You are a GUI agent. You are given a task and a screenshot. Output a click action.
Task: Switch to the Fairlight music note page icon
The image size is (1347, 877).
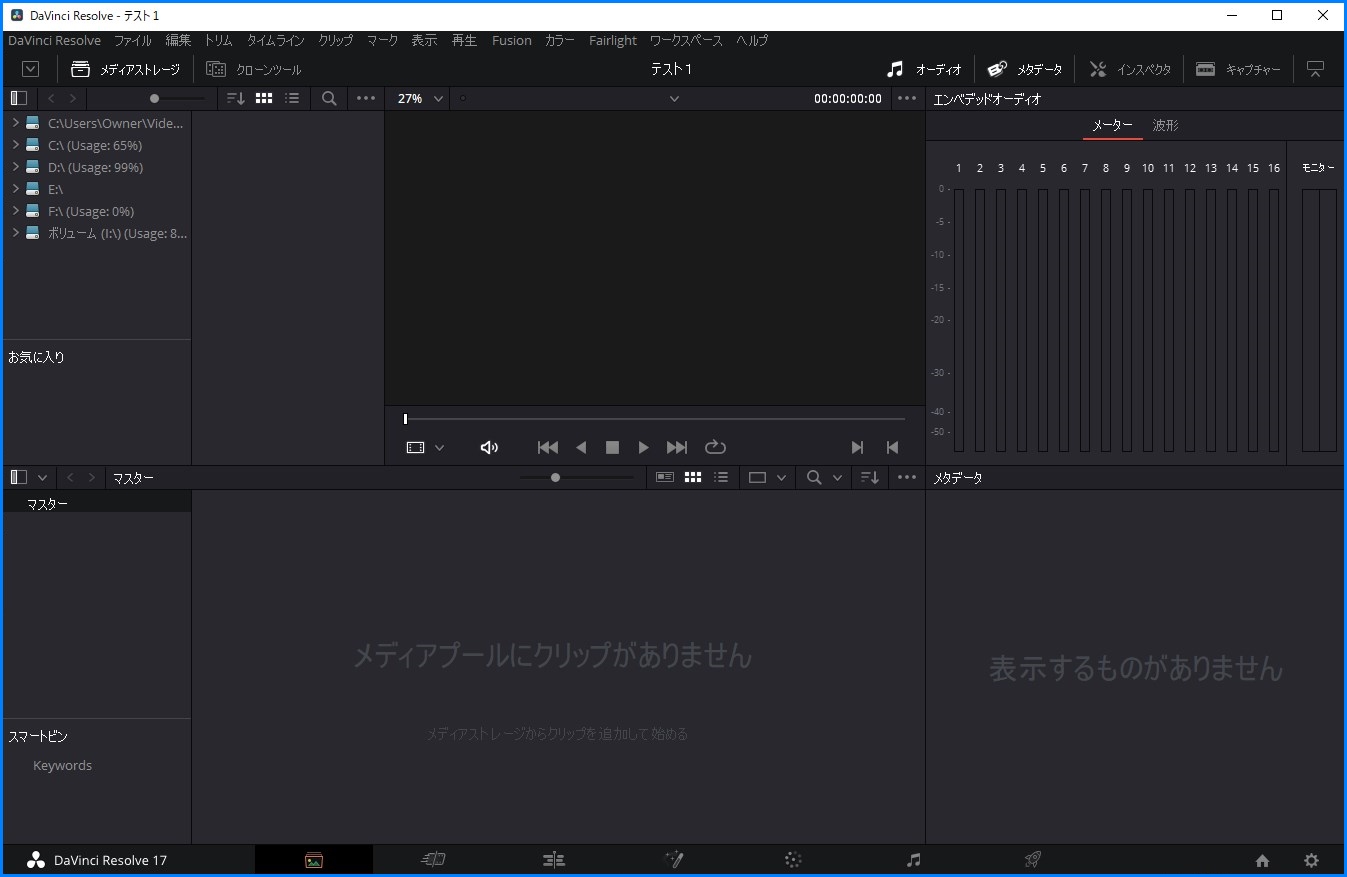pyautogui.click(x=913, y=860)
